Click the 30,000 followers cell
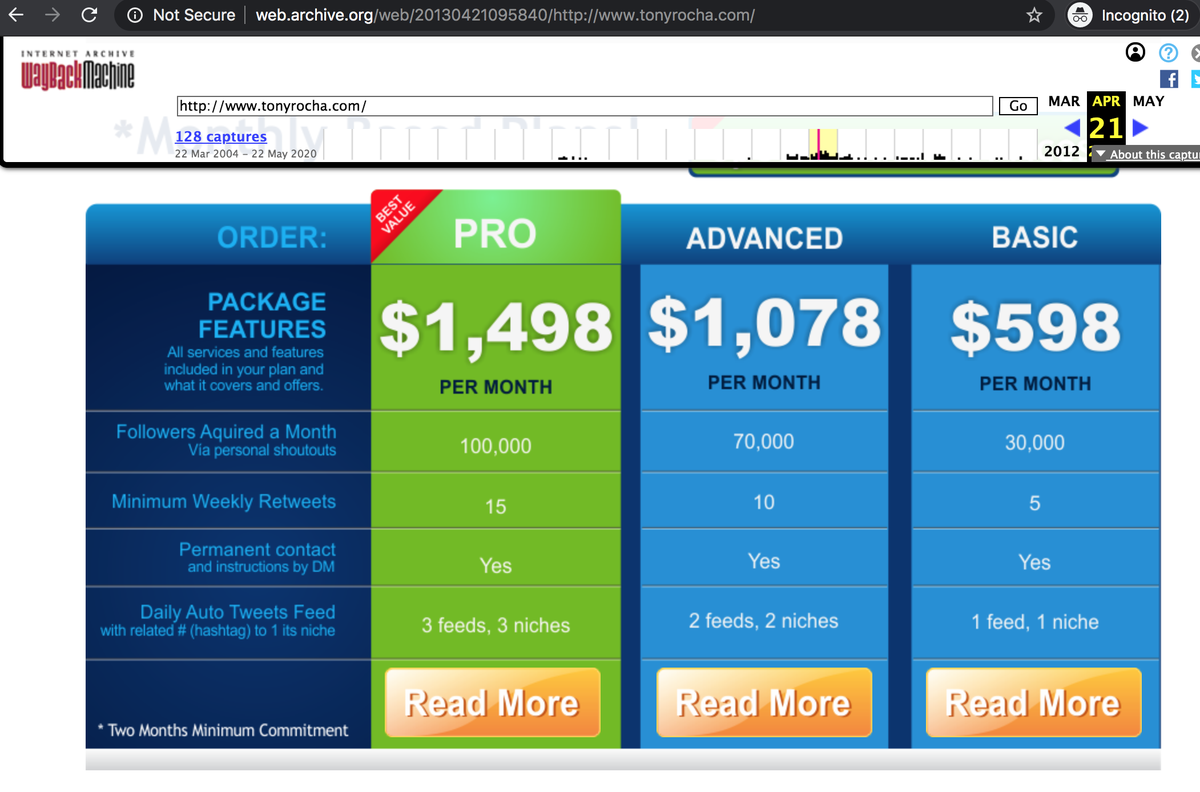Screen dimensions: 1200x792 (x=1035, y=442)
